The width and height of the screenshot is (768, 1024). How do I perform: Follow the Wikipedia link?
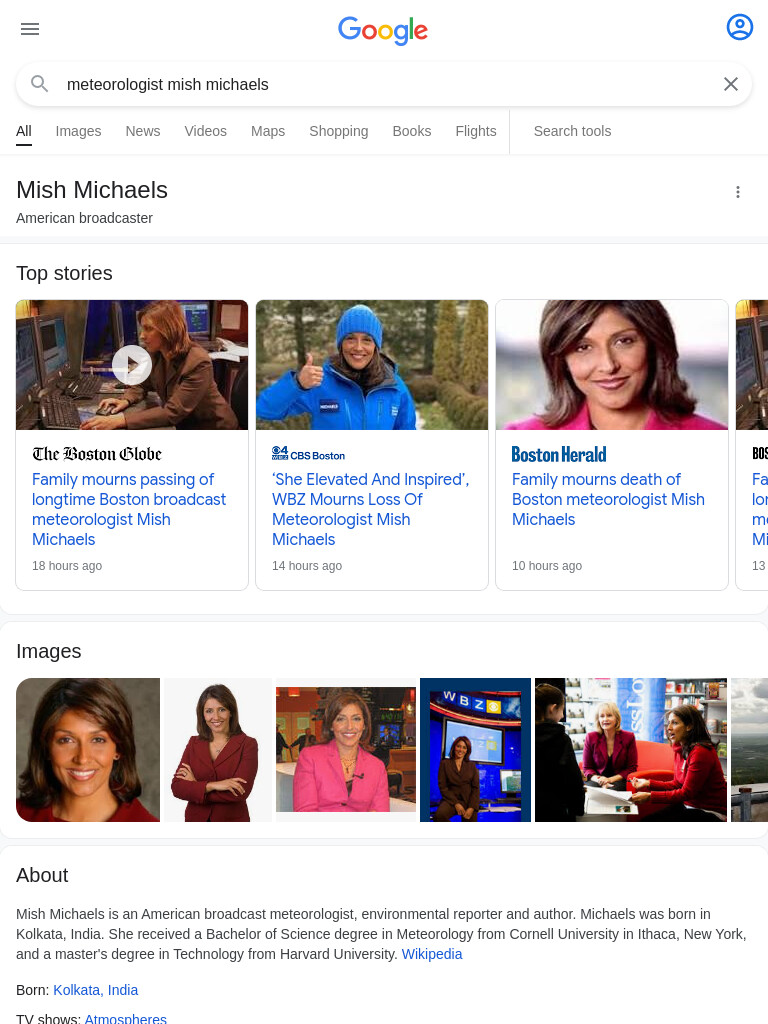click(x=432, y=954)
